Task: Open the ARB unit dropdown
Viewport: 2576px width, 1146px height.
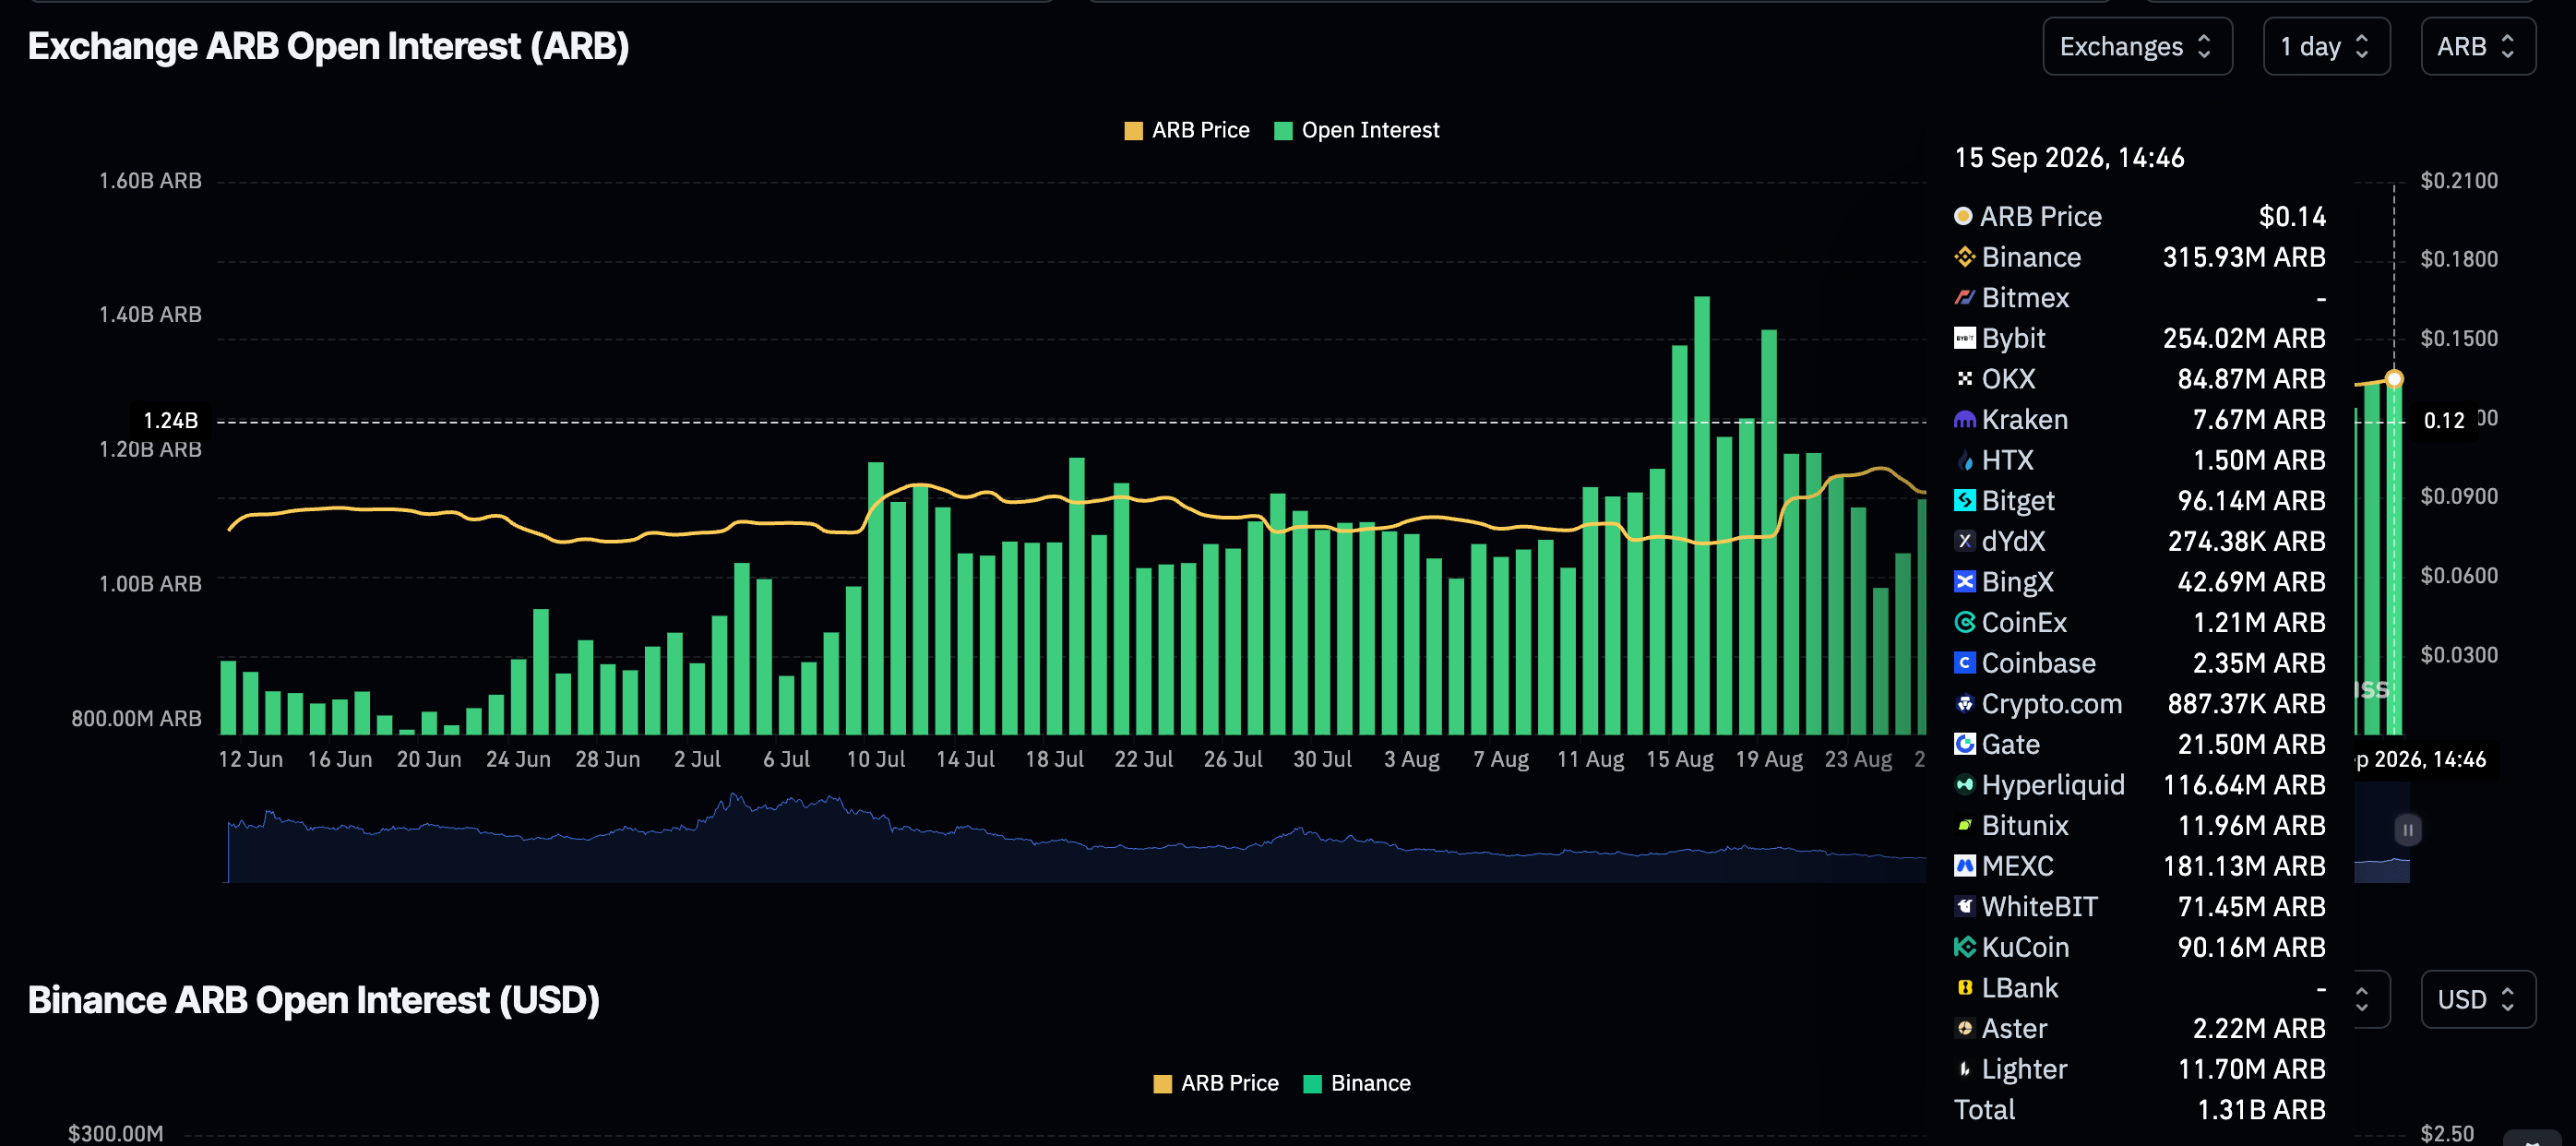Action: [2477, 46]
